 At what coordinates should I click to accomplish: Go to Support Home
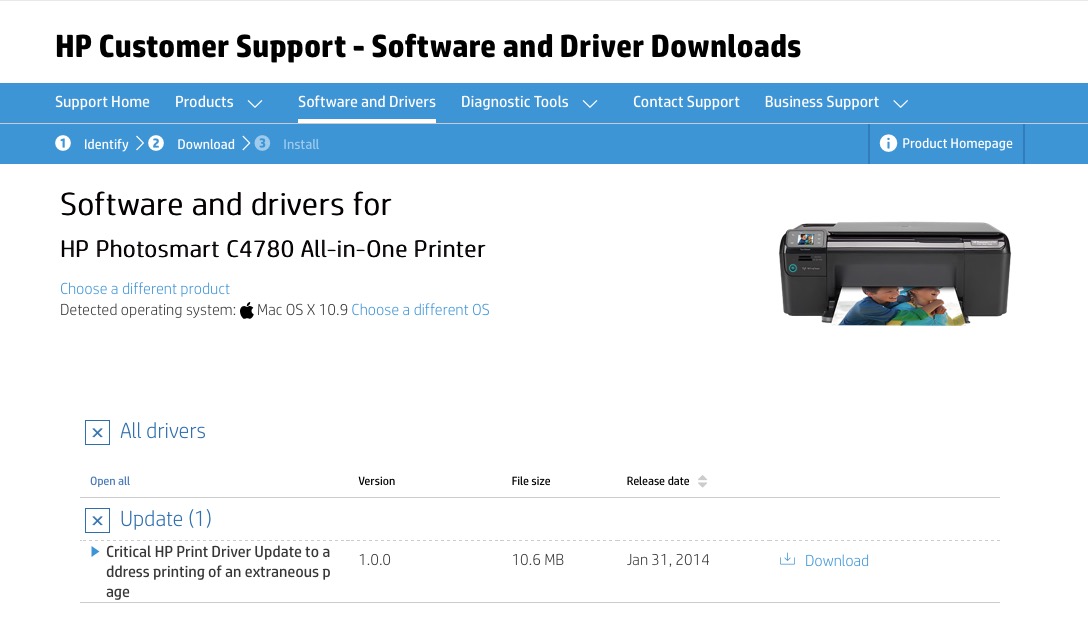pyautogui.click(x=102, y=102)
